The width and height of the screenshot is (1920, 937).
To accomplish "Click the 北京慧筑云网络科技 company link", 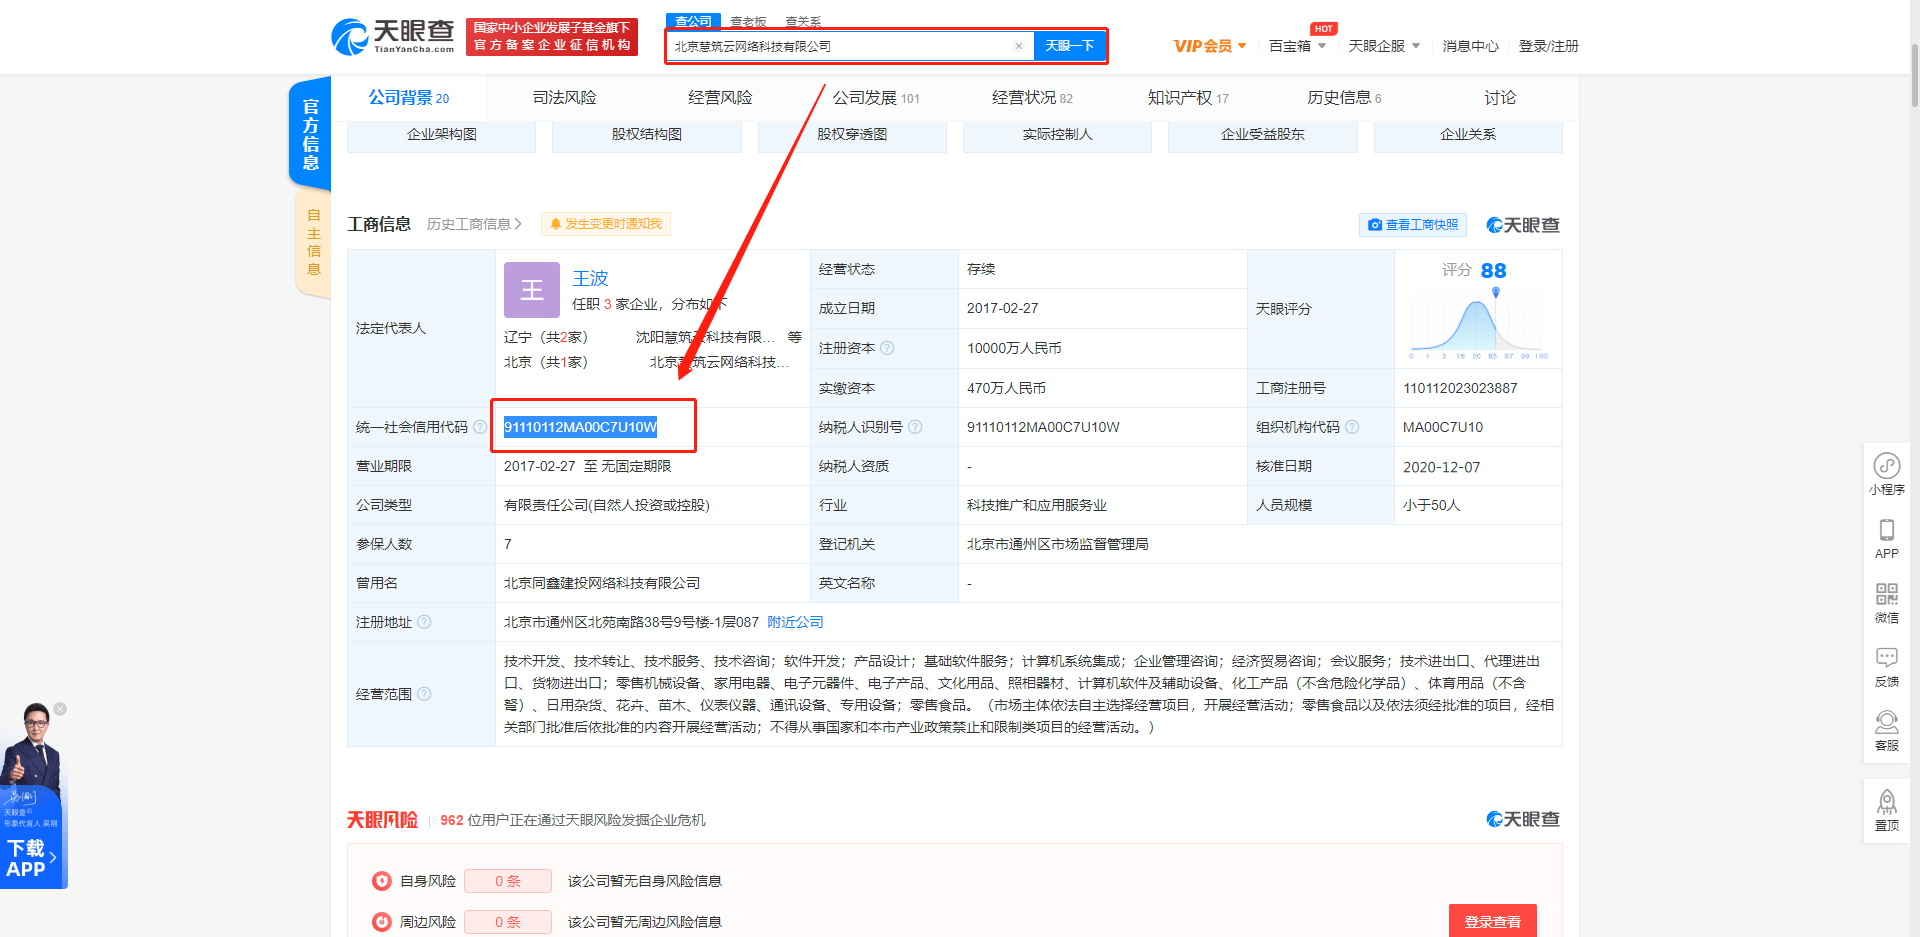I will click(719, 362).
